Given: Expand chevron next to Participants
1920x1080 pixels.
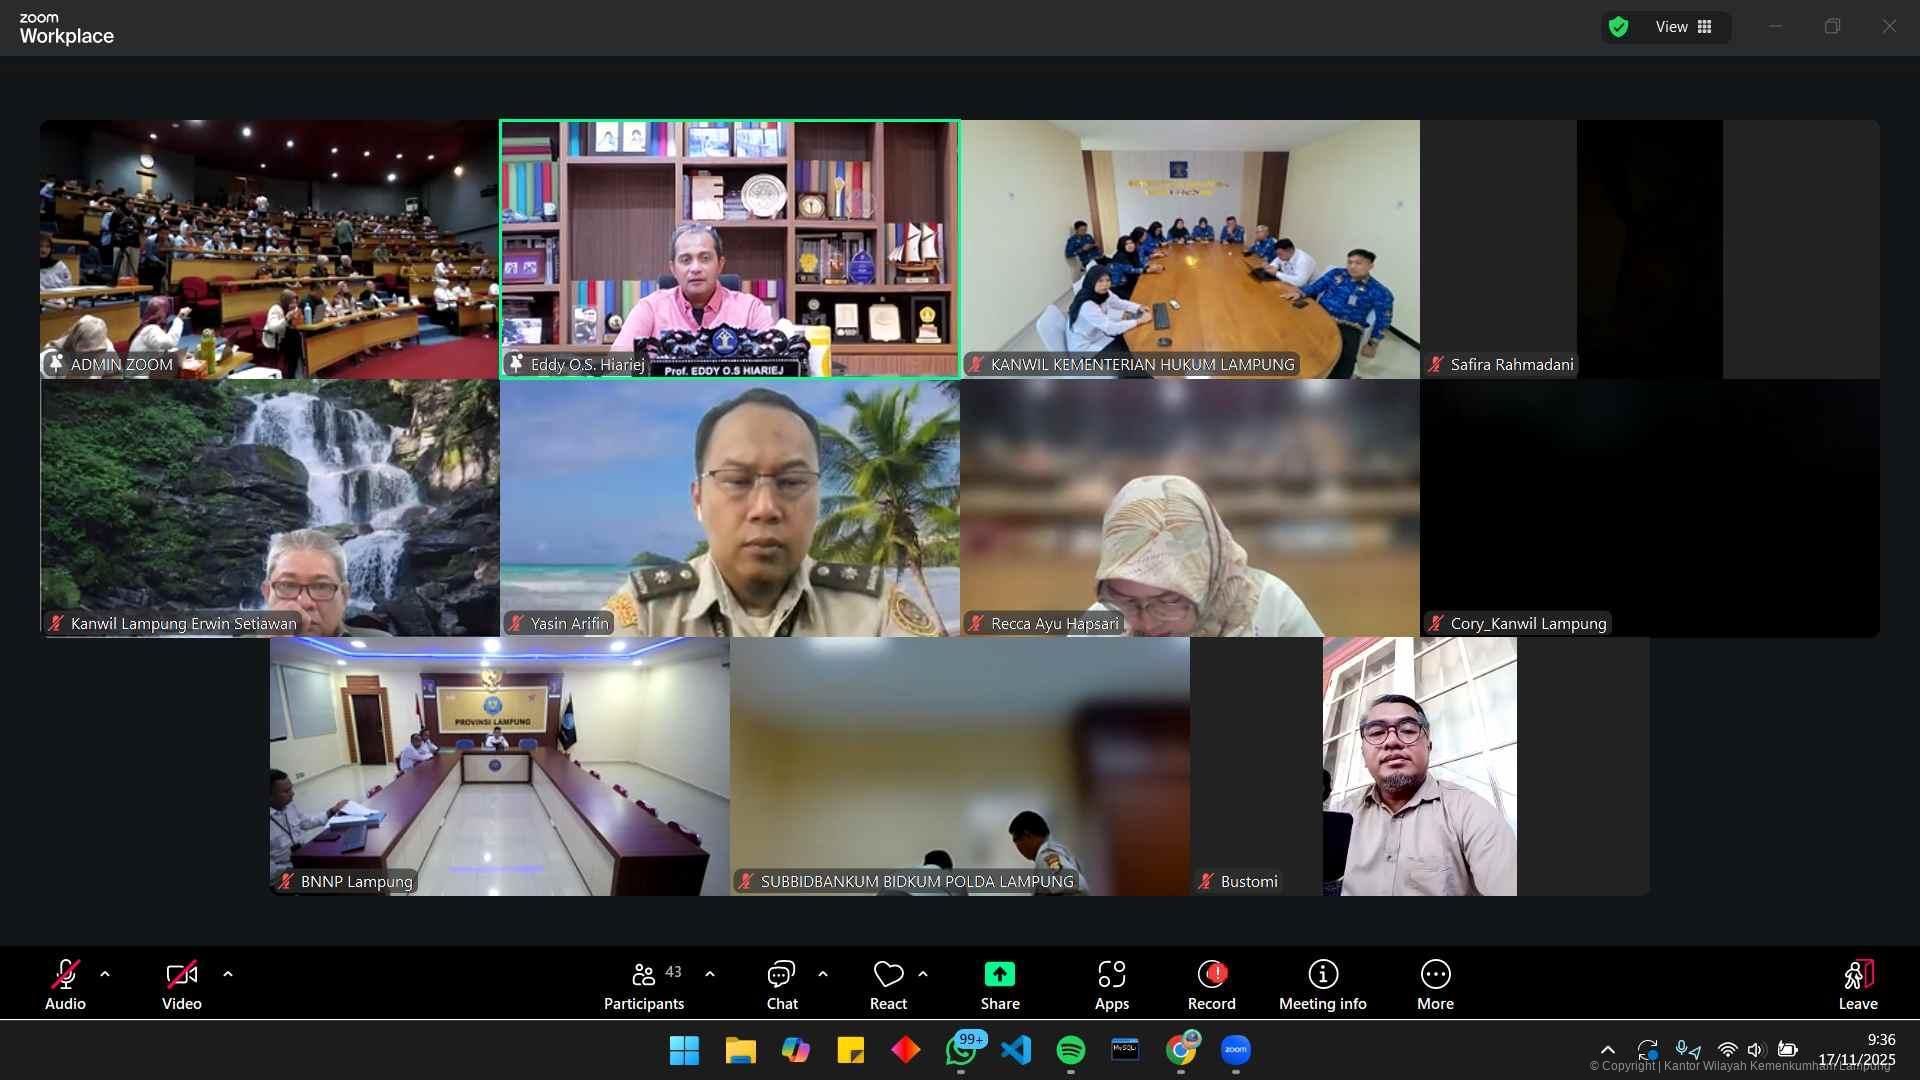Looking at the screenshot, I should click(x=710, y=974).
